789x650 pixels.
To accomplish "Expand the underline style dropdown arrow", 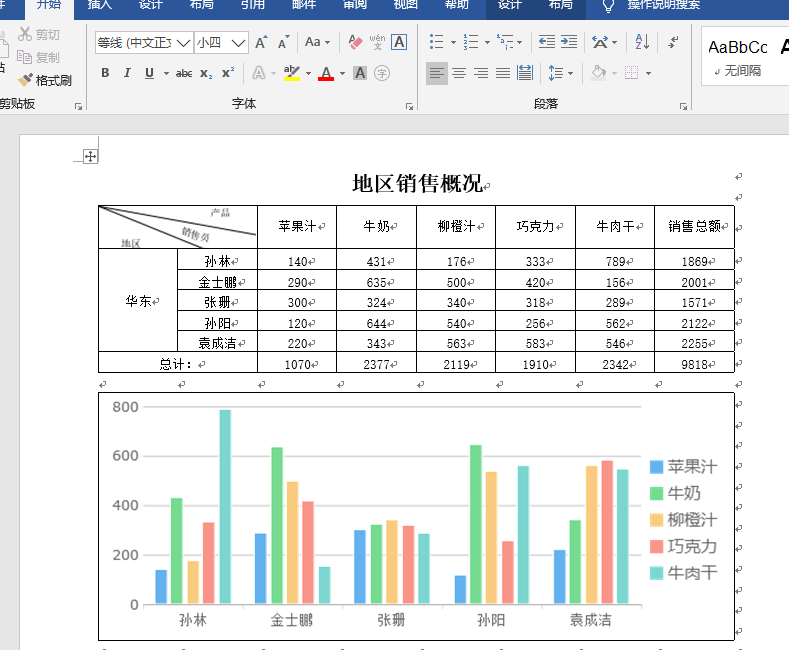I will click(166, 73).
